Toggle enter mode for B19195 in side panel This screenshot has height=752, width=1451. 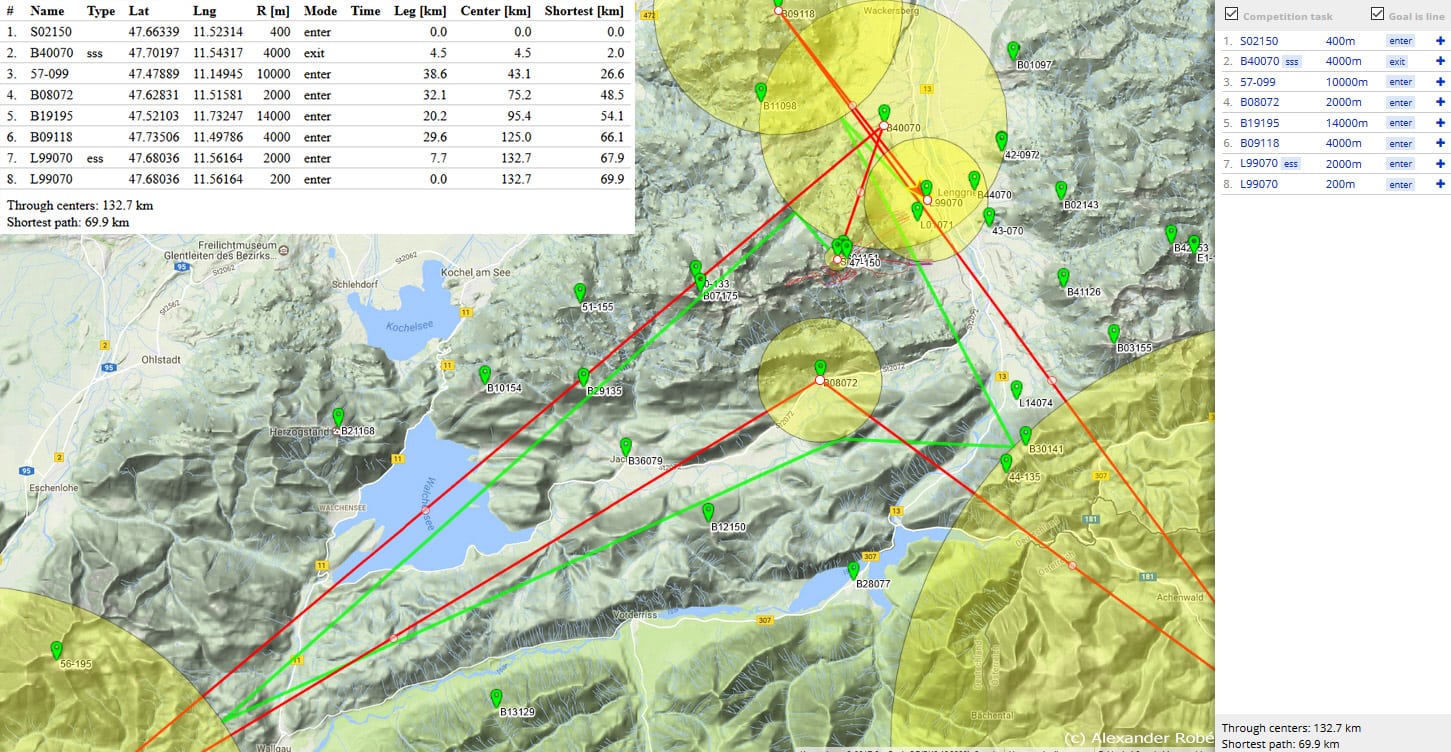click(x=1400, y=123)
